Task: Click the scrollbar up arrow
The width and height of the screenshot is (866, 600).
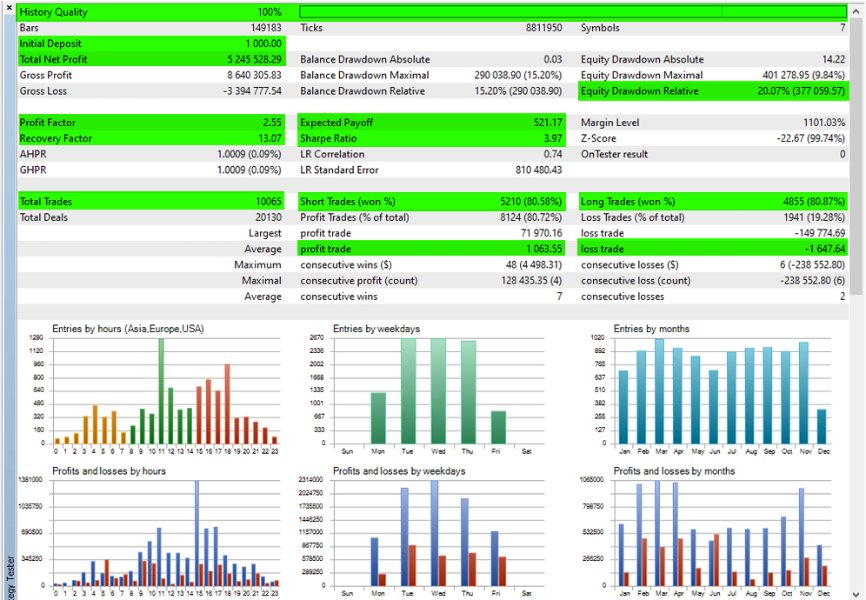Action: click(x=857, y=12)
